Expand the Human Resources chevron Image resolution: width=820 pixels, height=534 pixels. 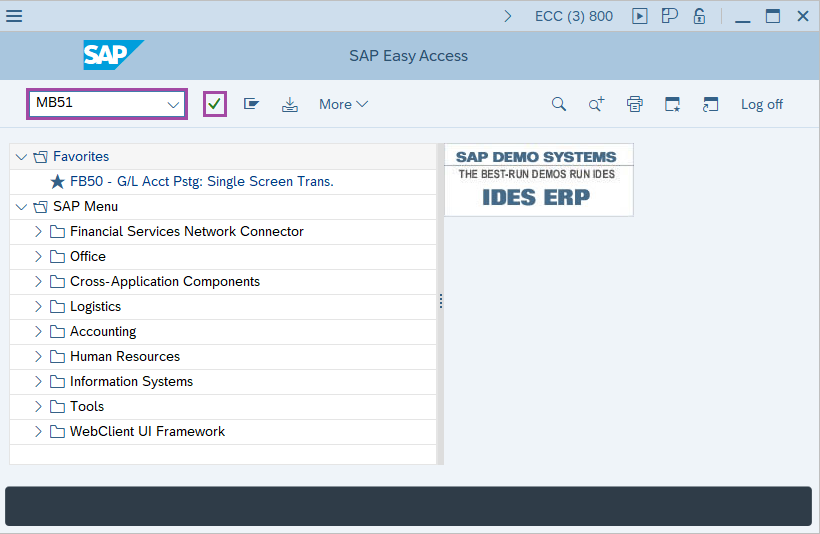coord(38,356)
